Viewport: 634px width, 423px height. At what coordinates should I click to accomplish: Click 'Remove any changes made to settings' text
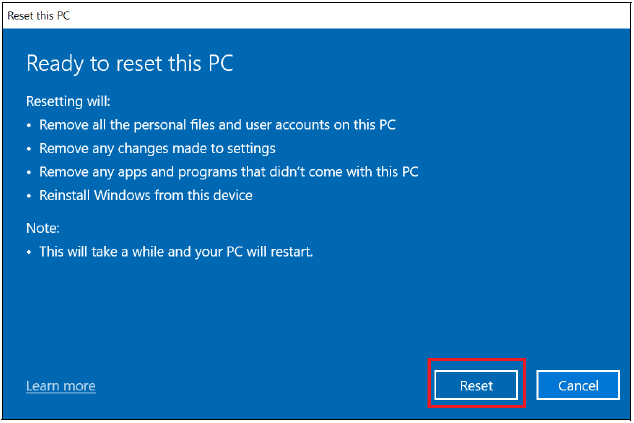[157, 148]
